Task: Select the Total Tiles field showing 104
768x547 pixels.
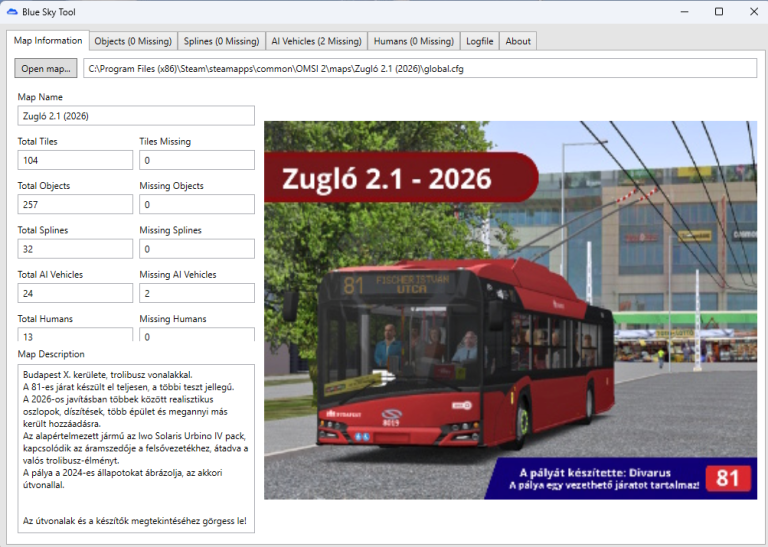Action: point(75,160)
